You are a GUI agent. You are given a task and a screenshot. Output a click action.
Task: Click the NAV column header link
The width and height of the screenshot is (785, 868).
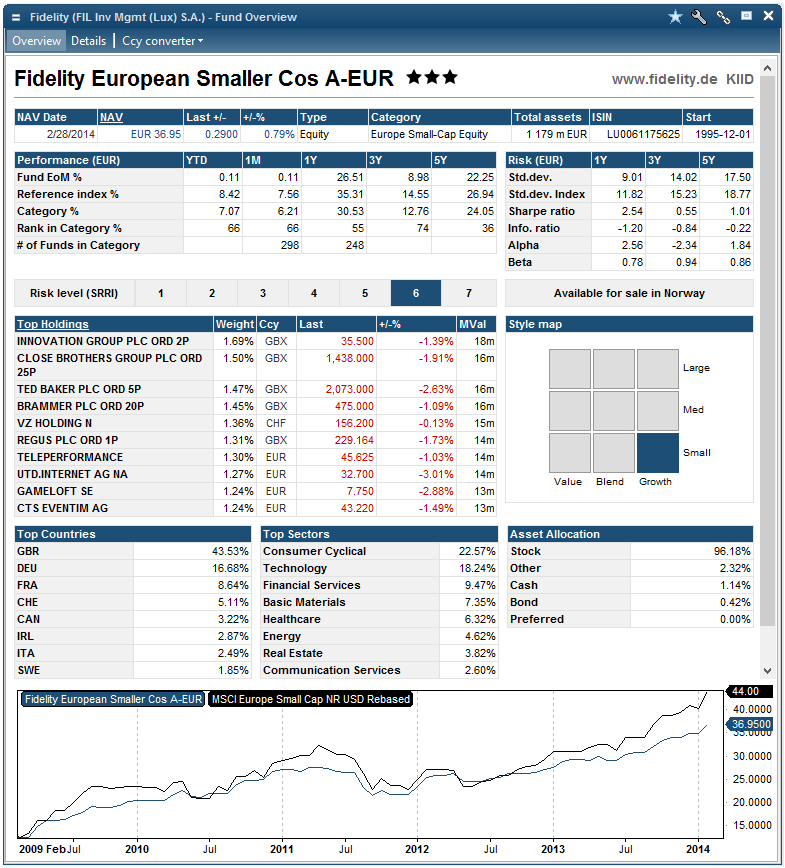[111, 117]
